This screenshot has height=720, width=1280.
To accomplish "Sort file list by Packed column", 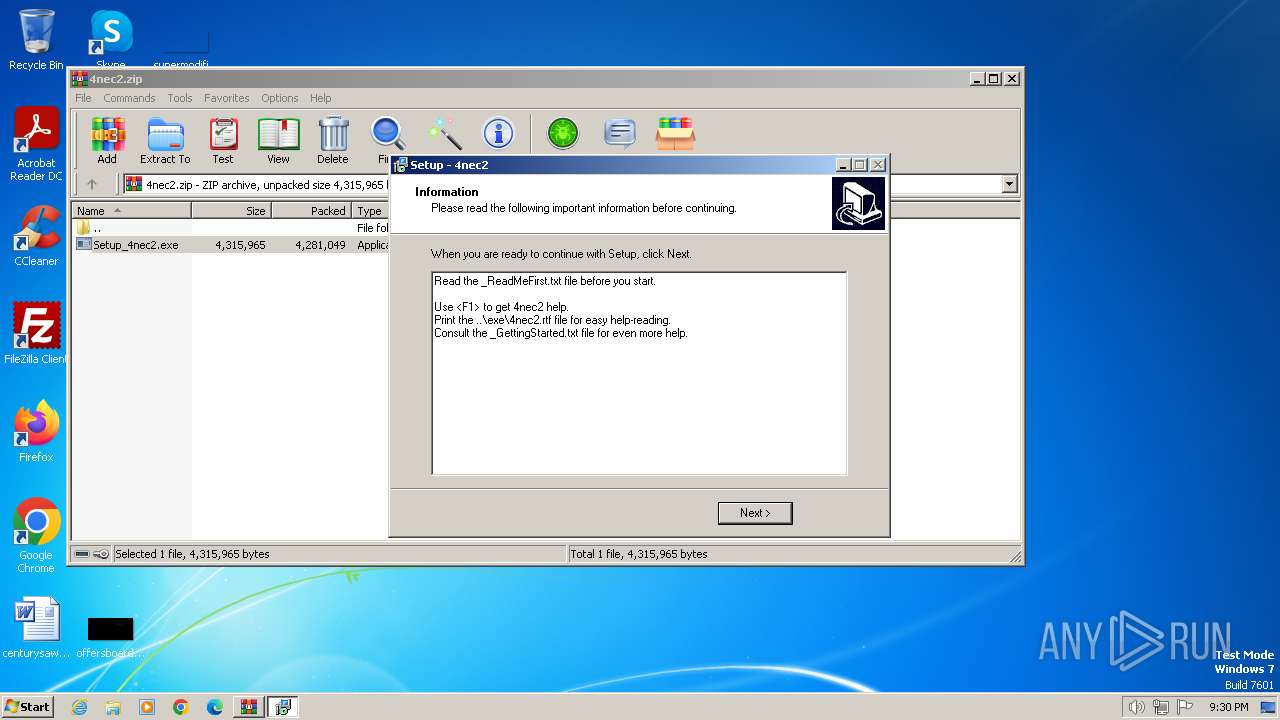I will tap(311, 211).
